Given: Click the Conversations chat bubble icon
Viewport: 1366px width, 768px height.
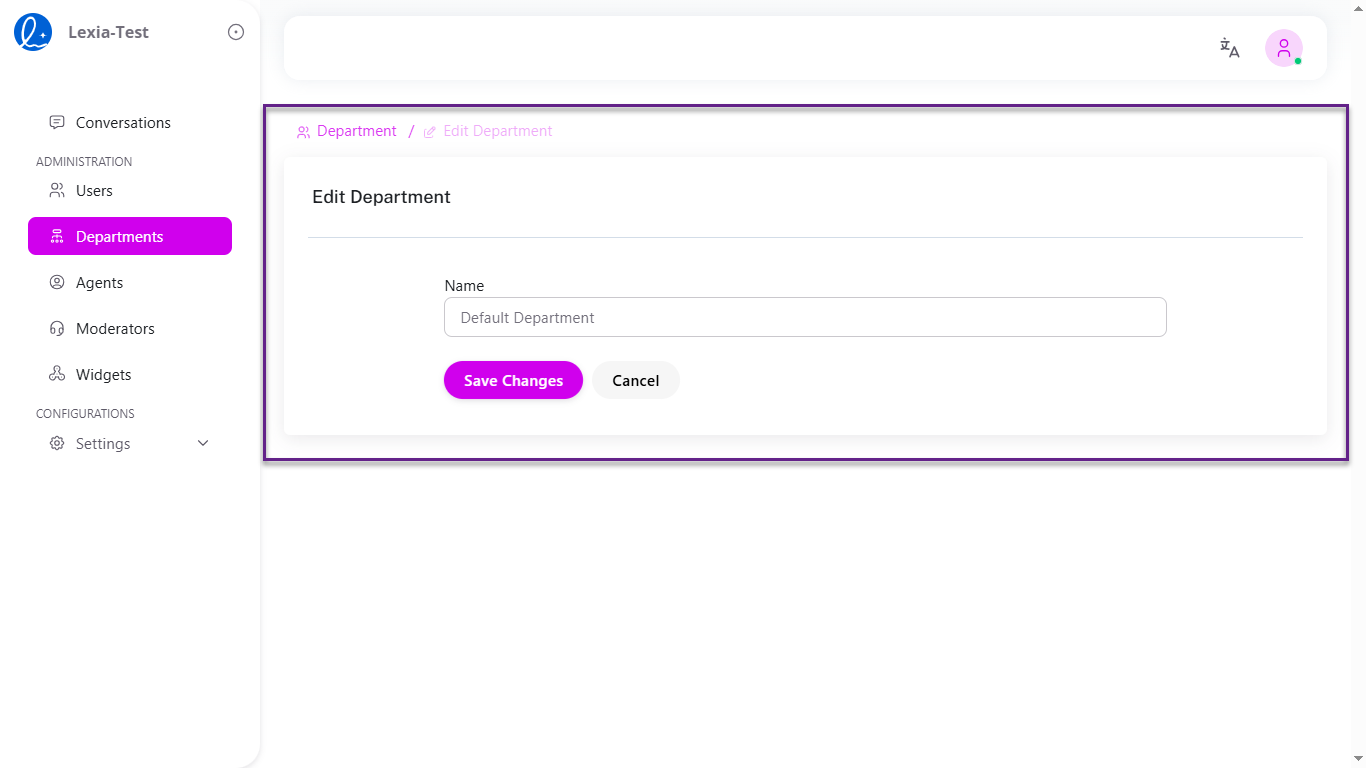Looking at the screenshot, I should (57, 122).
